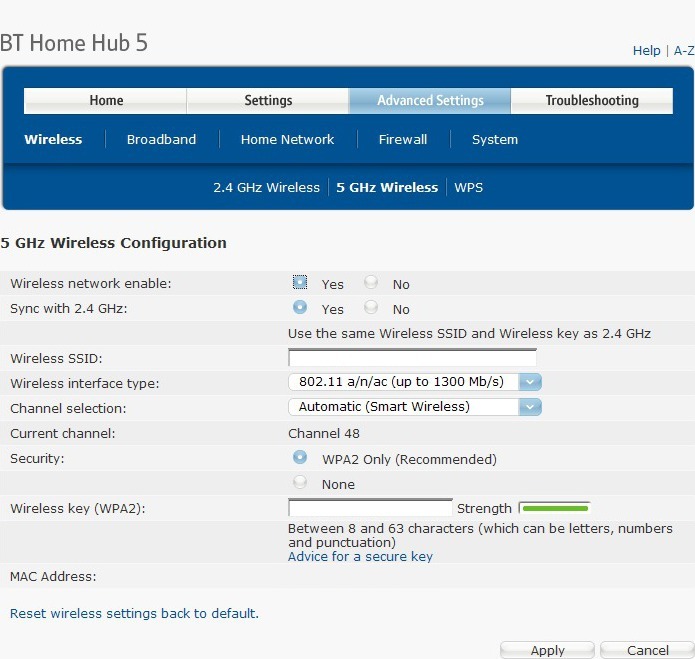Go to the Troubleshooting tab
695x659 pixels.
(592, 101)
